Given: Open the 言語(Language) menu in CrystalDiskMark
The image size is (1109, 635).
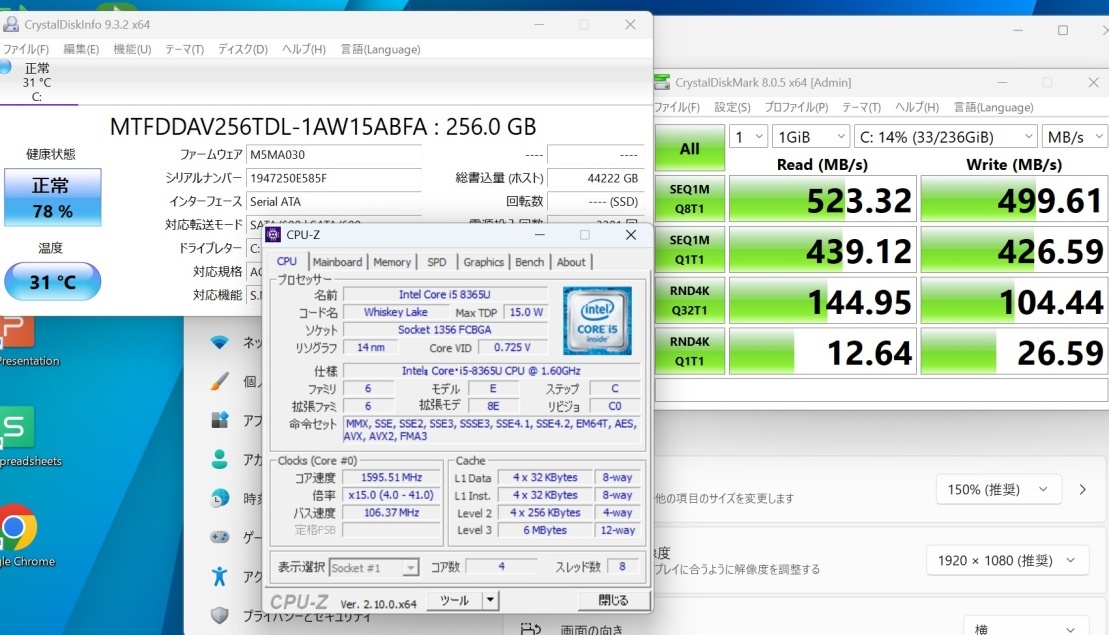Looking at the screenshot, I should 993,107.
